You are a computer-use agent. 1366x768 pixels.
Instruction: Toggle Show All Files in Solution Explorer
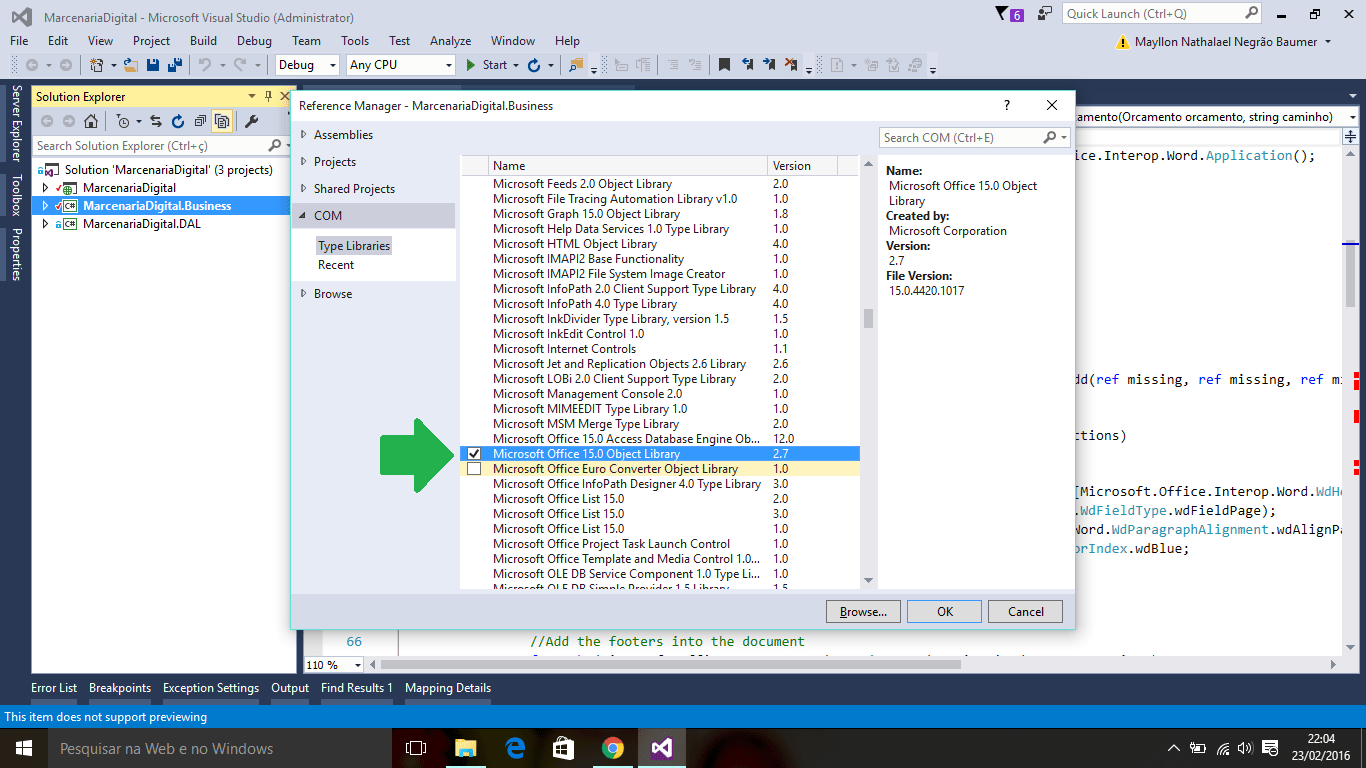coord(222,121)
